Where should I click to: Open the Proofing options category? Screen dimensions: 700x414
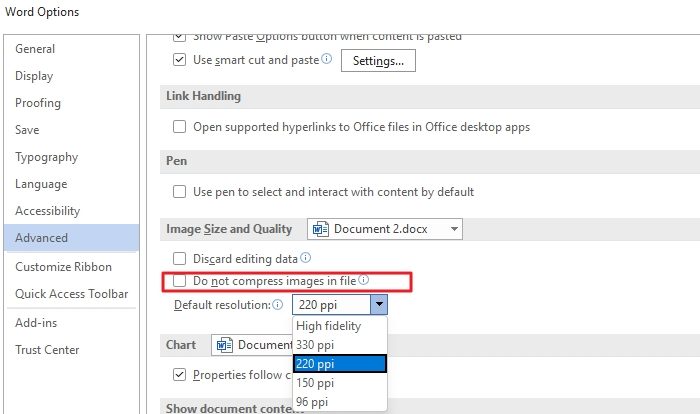pyautogui.click(x=38, y=103)
